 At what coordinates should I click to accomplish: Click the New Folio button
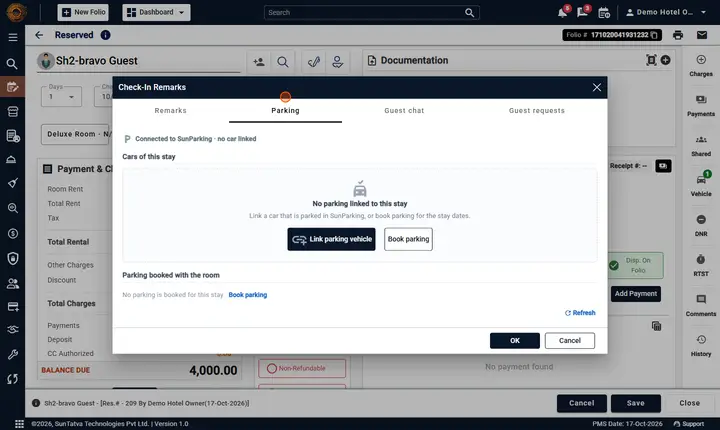[x=83, y=12]
